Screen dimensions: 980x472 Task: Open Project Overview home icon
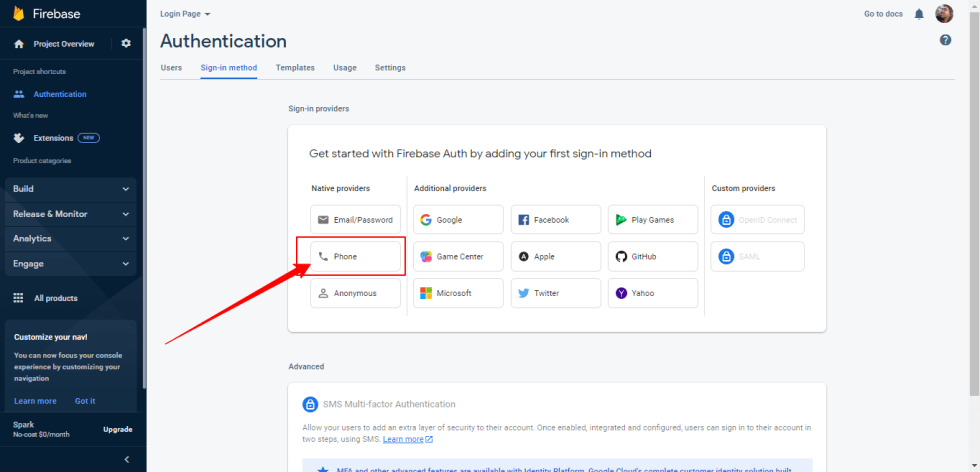19,44
